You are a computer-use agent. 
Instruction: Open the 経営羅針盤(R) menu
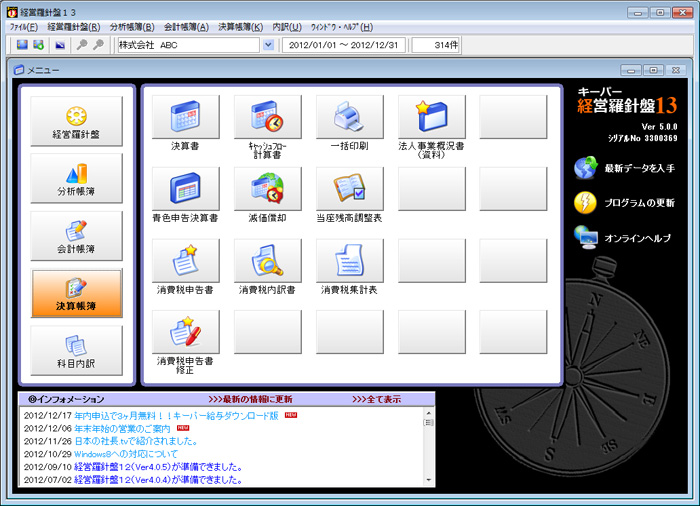74,27
